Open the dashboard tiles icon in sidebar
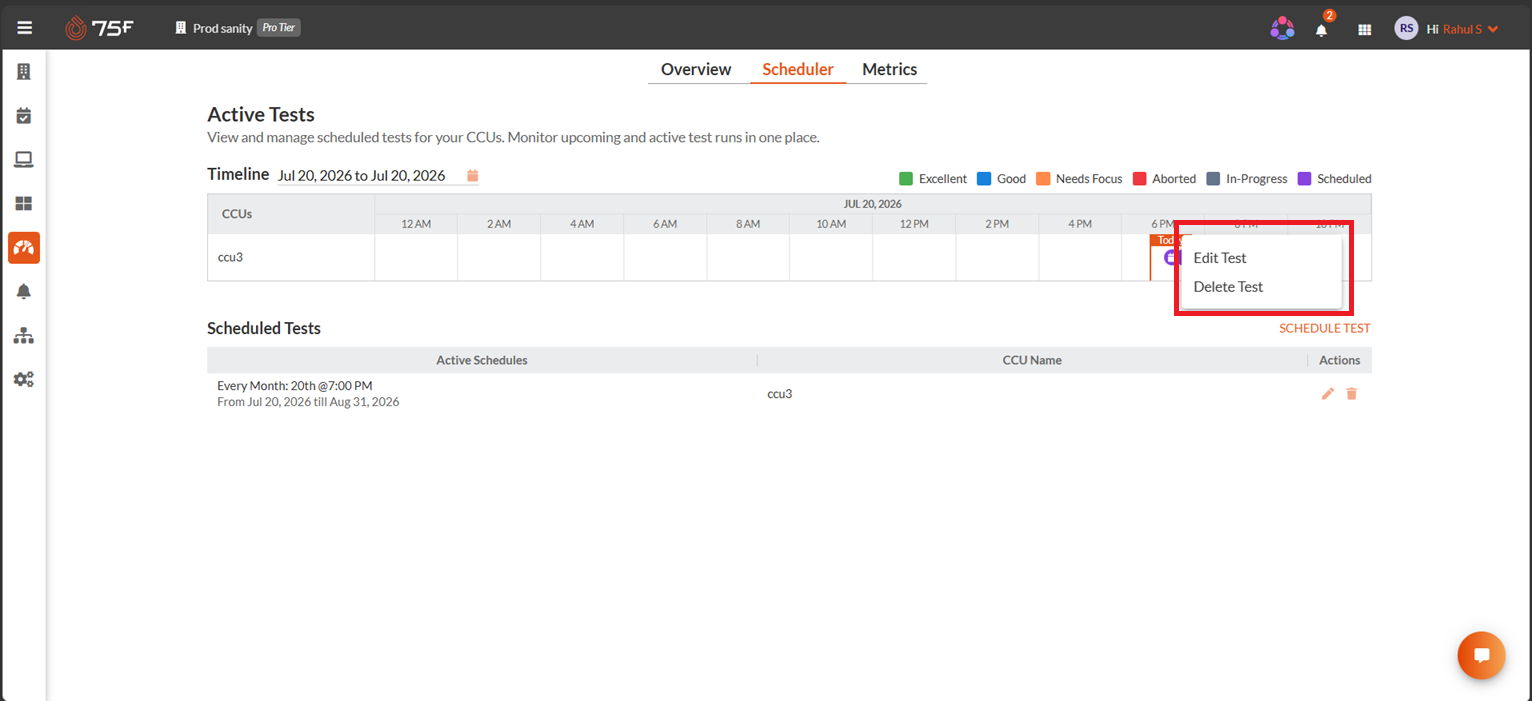This screenshot has width=1532, height=701. point(24,204)
